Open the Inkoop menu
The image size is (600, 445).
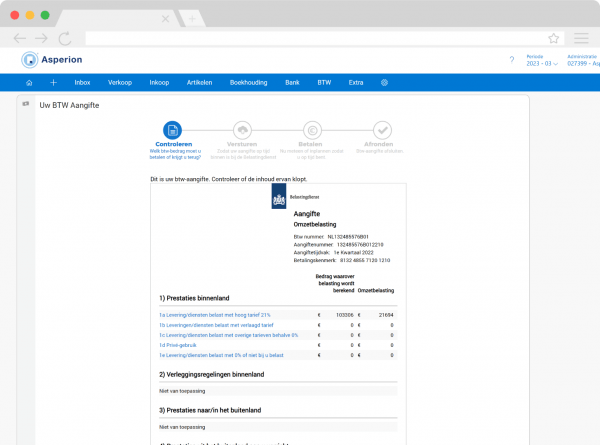pos(159,83)
